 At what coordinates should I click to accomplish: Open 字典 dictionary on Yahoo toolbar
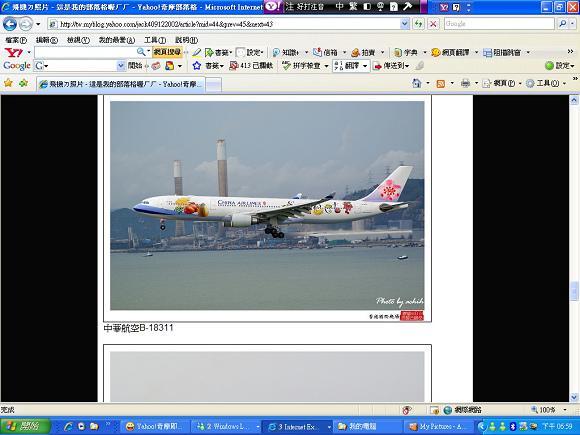[x=406, y=53]
